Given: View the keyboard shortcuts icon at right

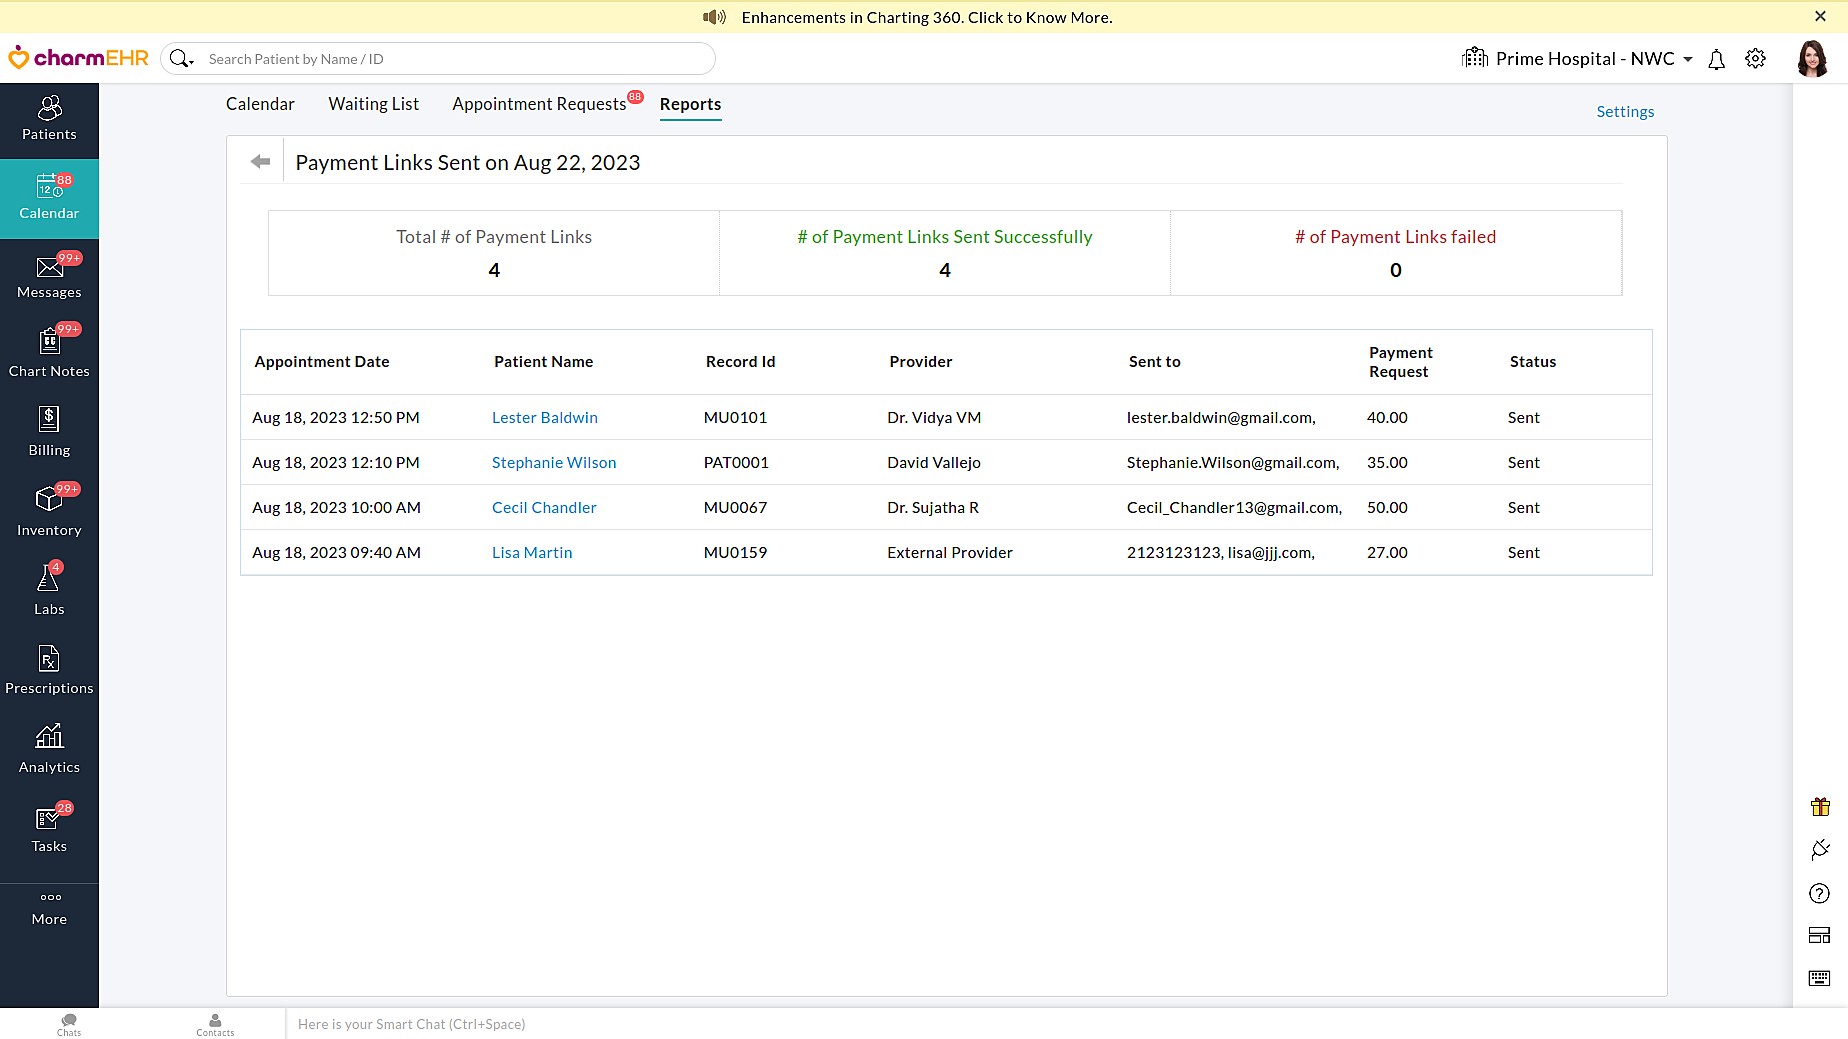Looking at the screenshot, I should [1819, 979].
